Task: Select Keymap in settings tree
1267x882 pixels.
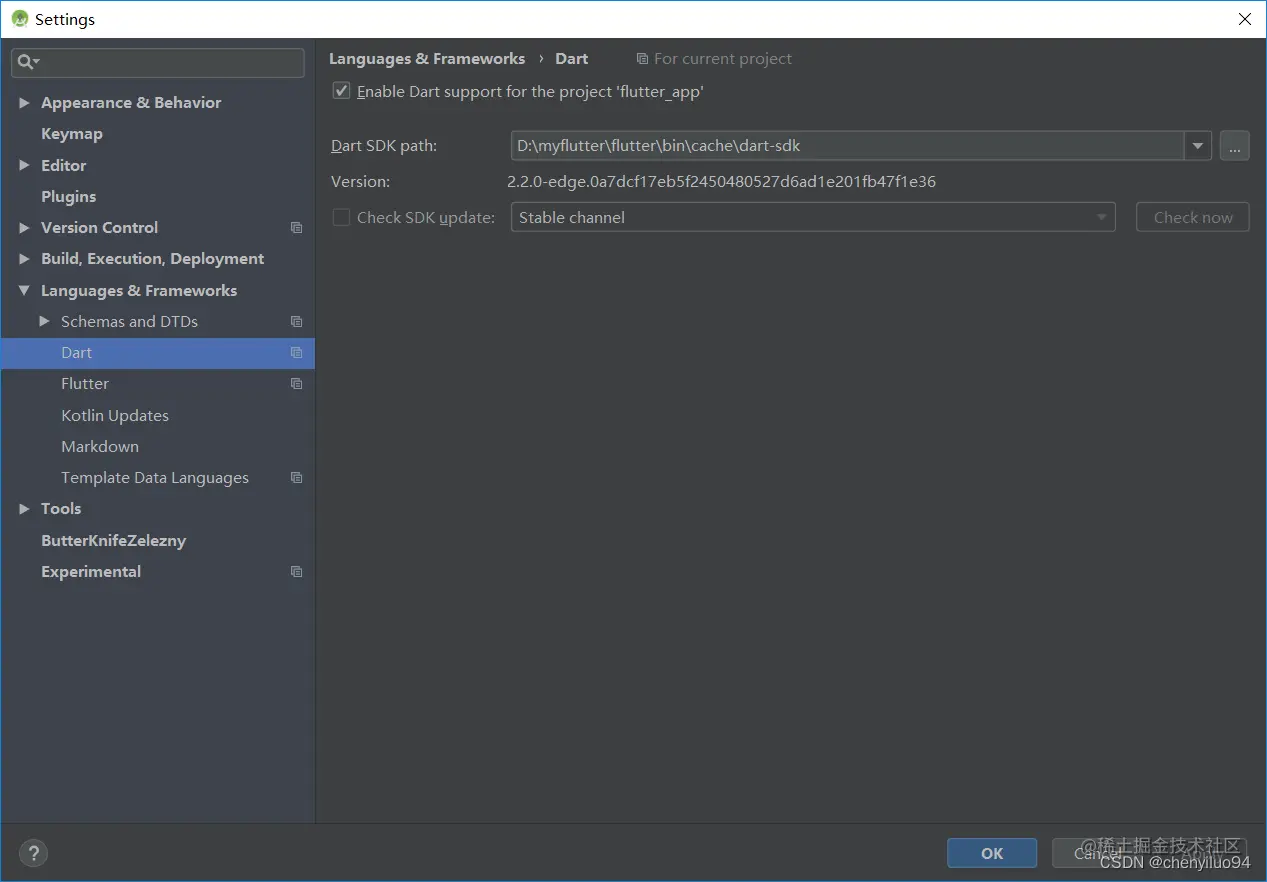Action: tap(72, 134)
